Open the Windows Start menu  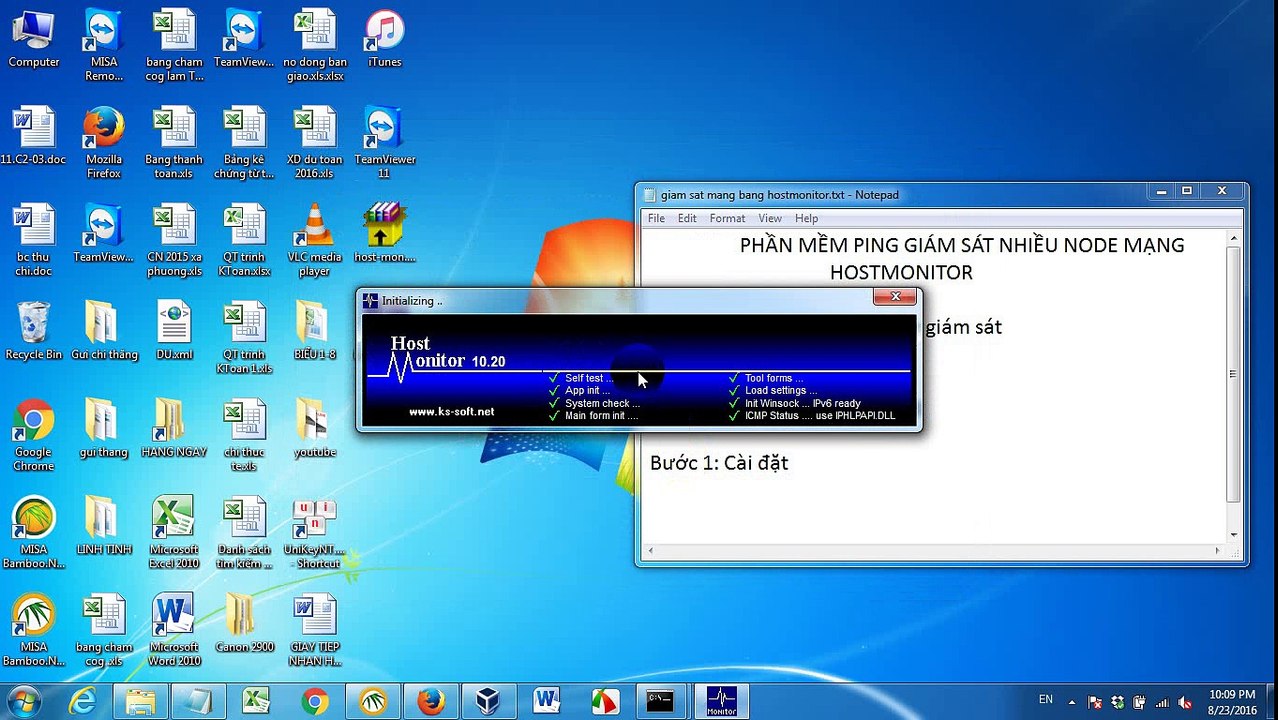(24, 700)
